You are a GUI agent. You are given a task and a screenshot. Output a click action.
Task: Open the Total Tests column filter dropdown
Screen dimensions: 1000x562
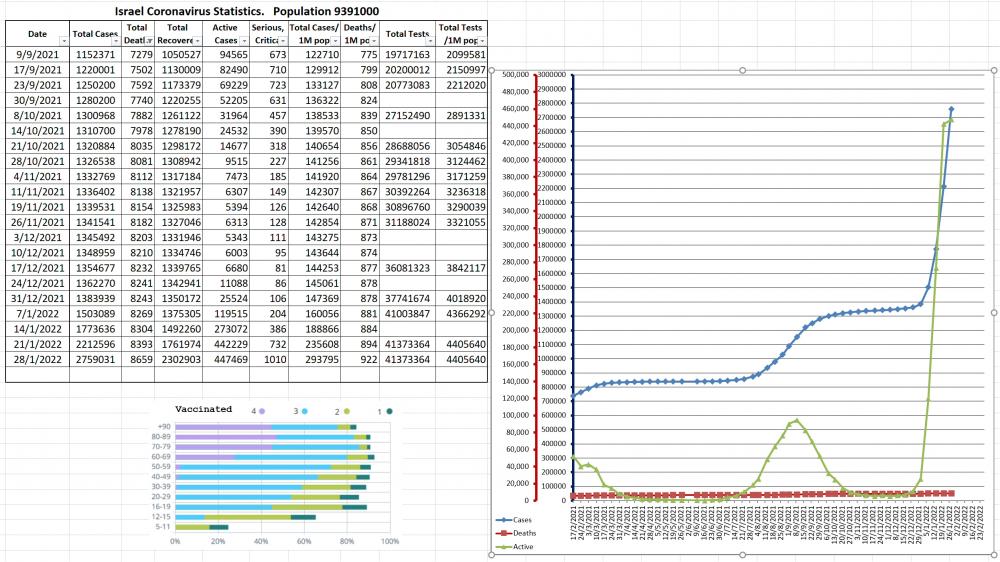tap(430, 41)
